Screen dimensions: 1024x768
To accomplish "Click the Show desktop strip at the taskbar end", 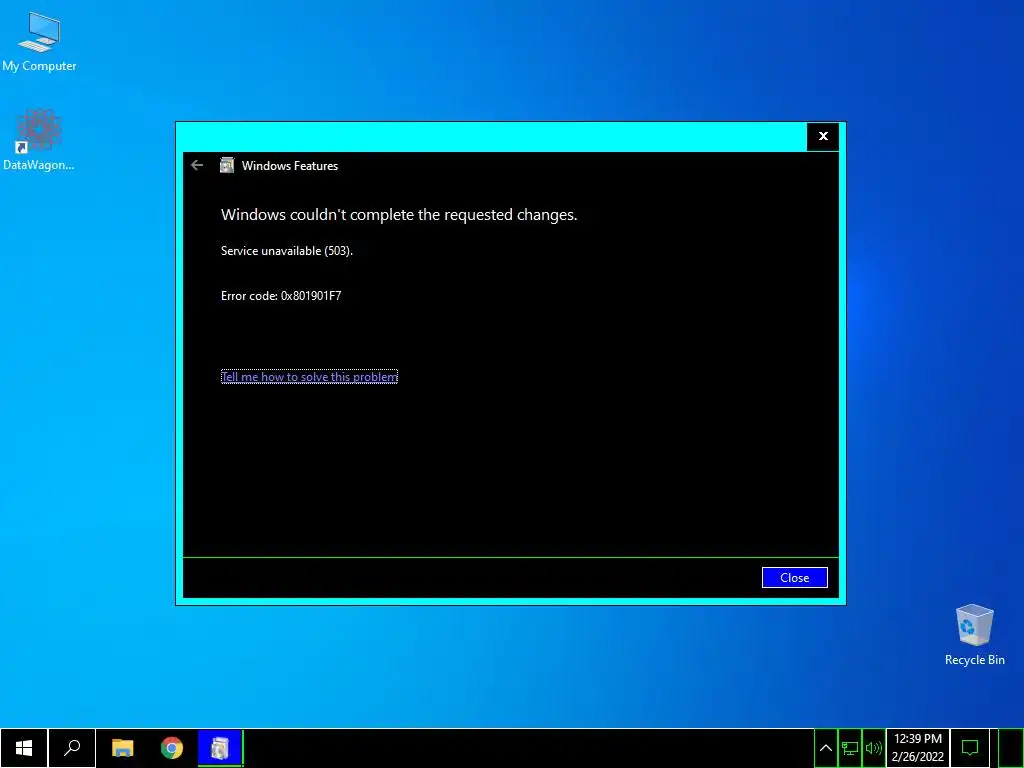I will click(x=1011, y=748).
